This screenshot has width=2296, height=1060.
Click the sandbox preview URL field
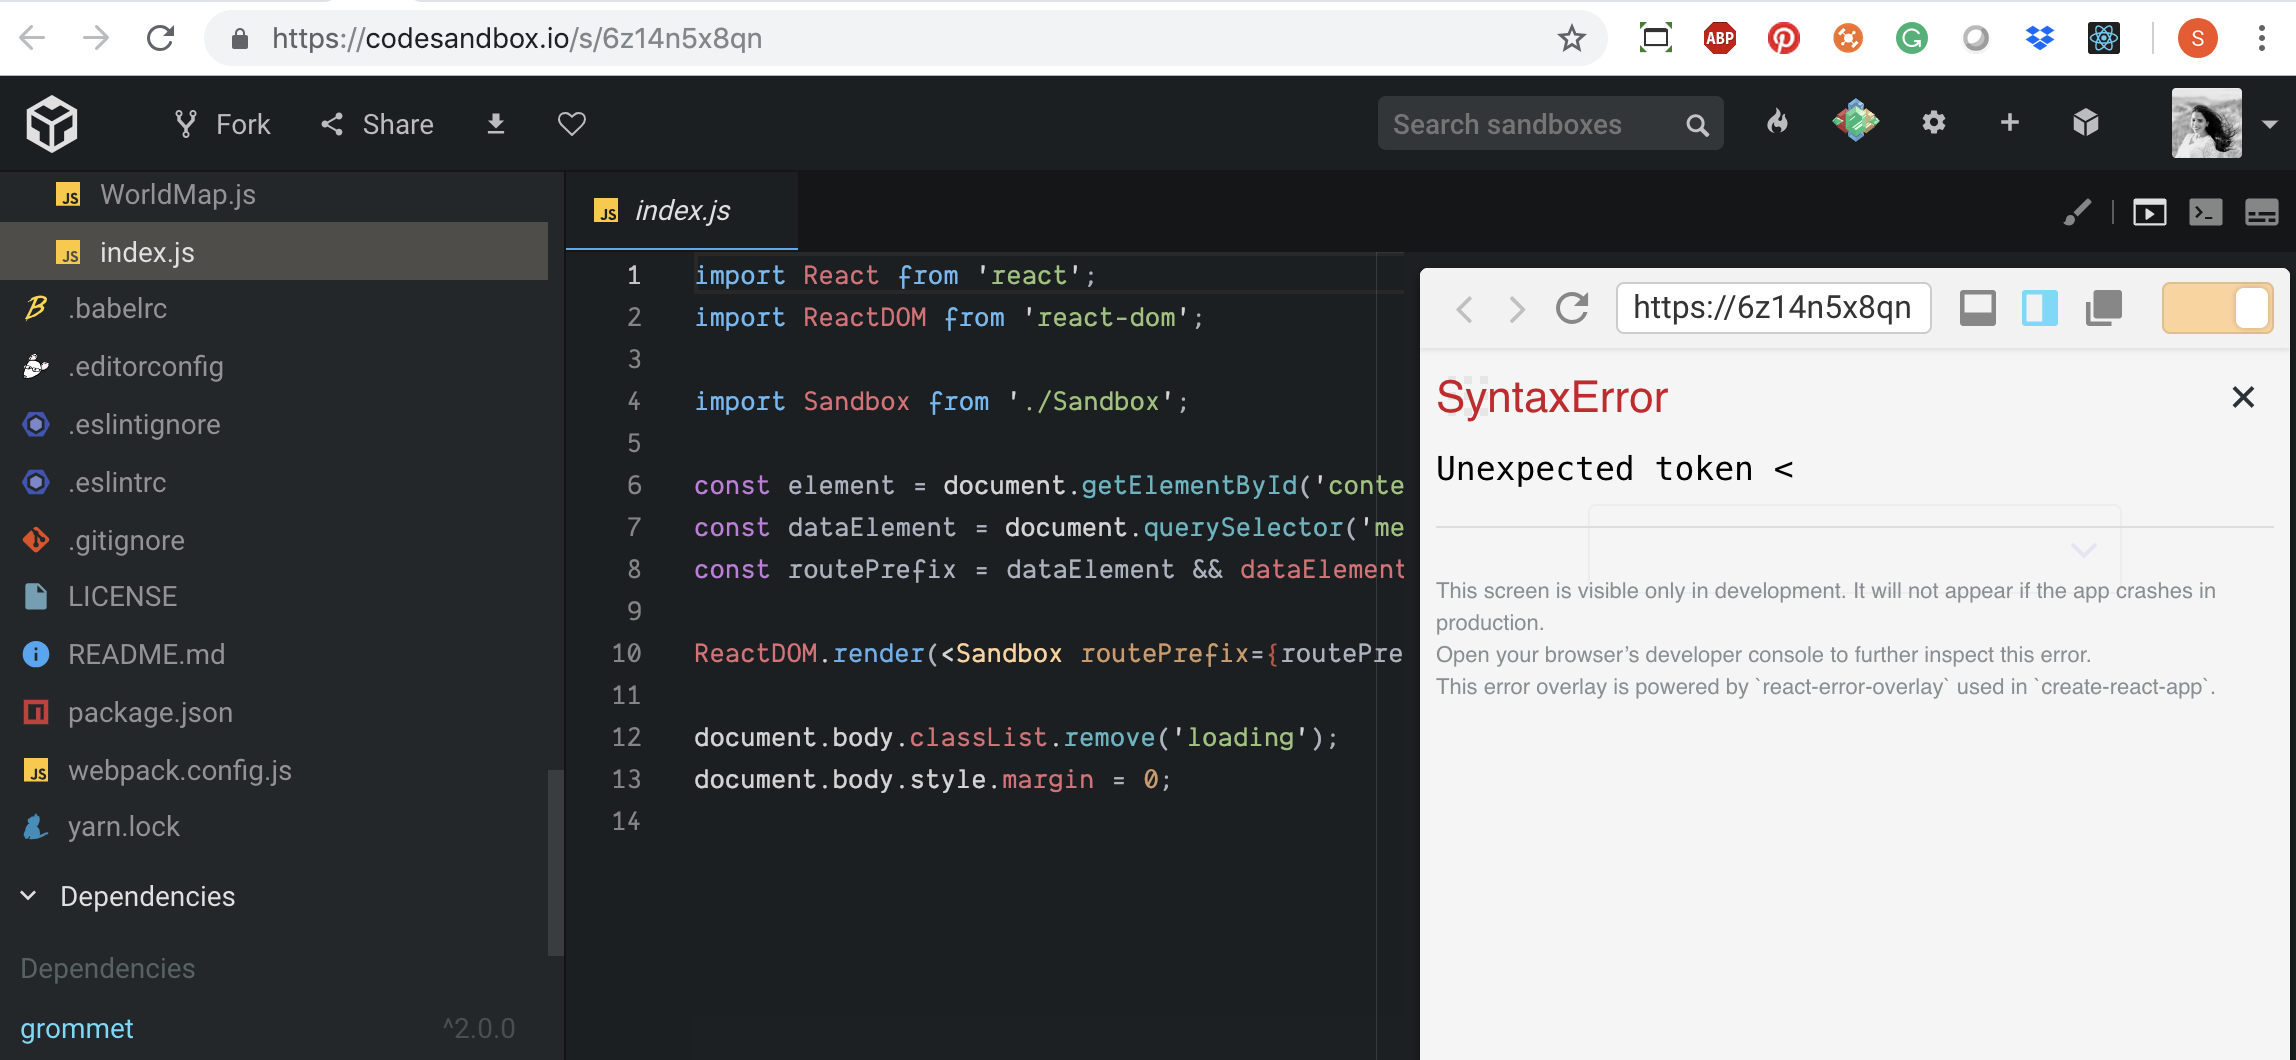(1773, 308)
